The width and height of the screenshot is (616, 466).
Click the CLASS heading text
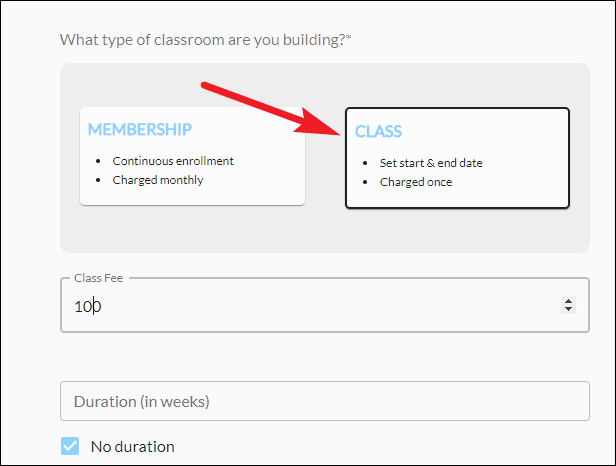coord(378,131)
